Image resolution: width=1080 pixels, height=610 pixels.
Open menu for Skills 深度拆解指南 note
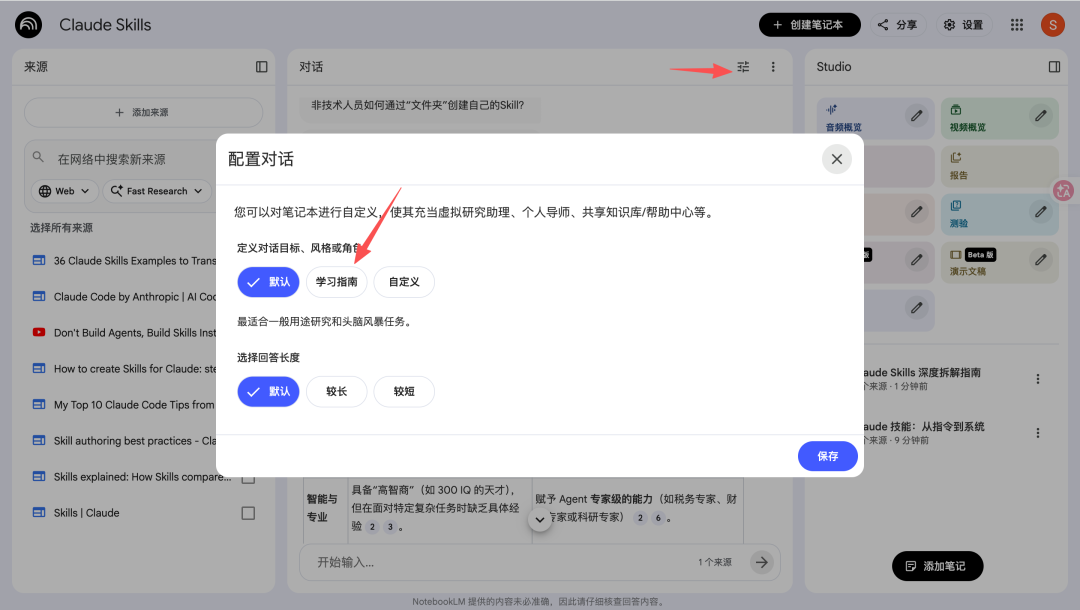(x=1037, y=379)
